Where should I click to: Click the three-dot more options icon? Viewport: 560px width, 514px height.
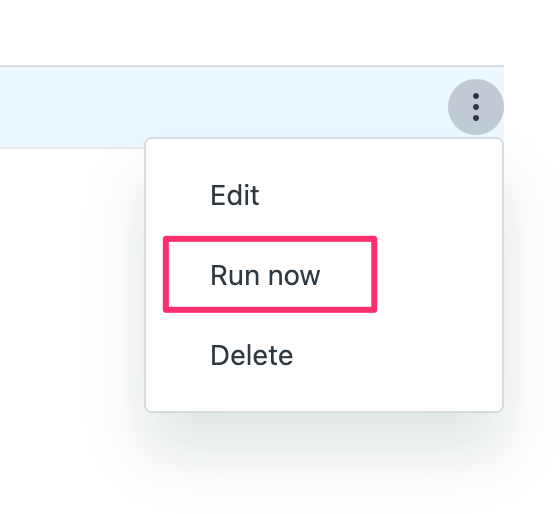tap(476, 107)
